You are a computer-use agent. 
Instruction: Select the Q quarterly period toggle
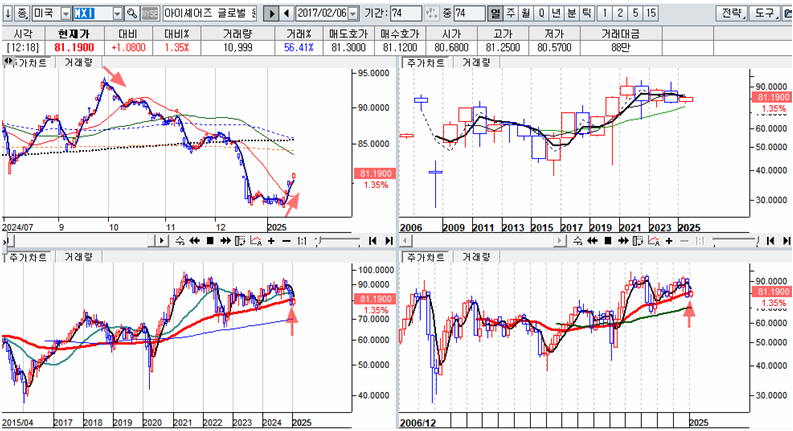click(541, 13)
